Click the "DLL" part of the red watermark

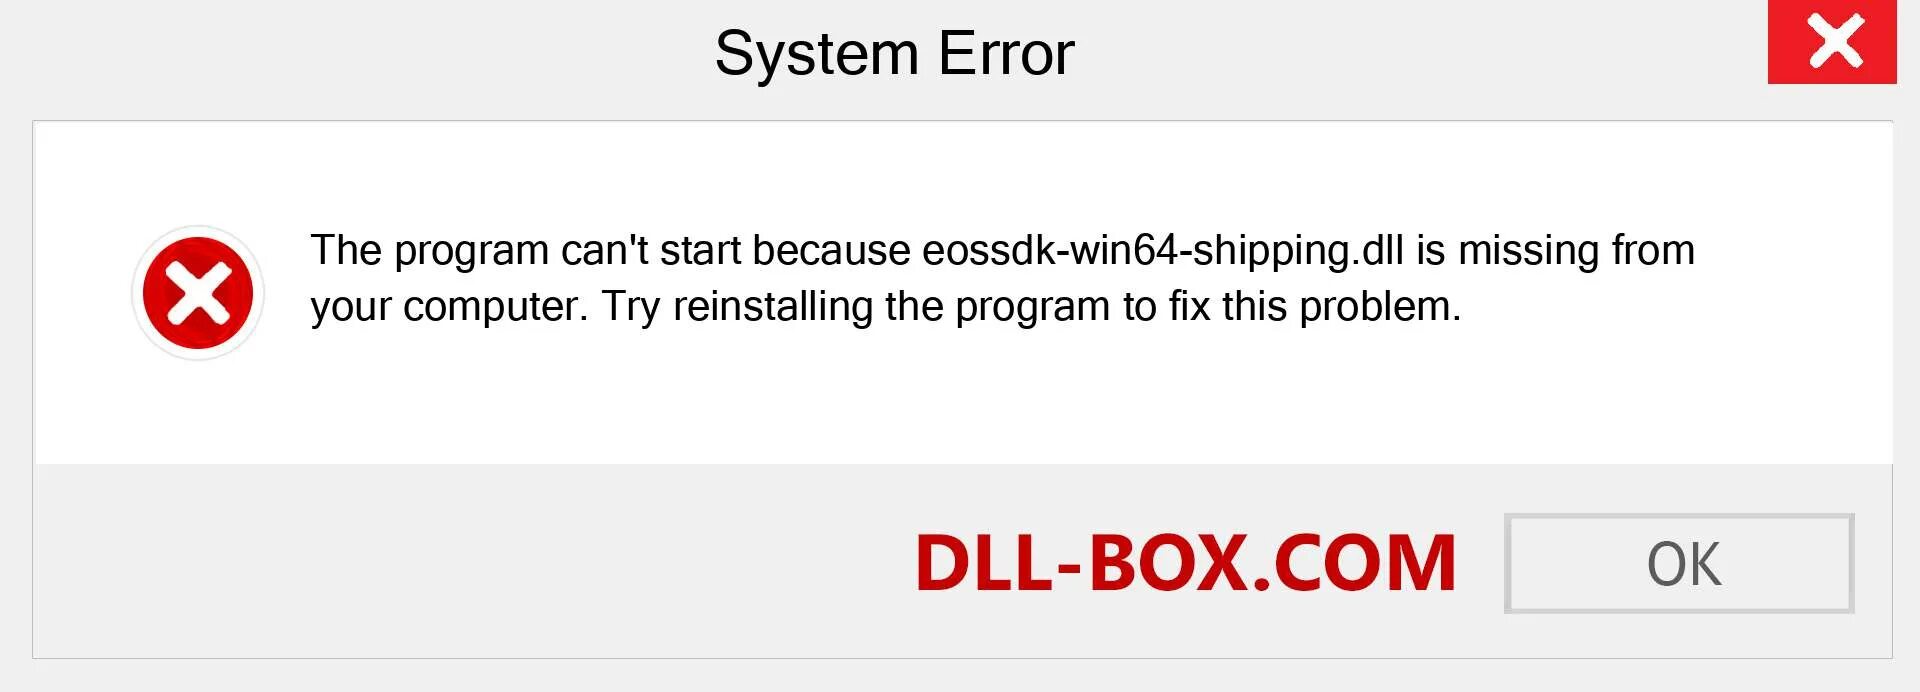click(984, 563)
